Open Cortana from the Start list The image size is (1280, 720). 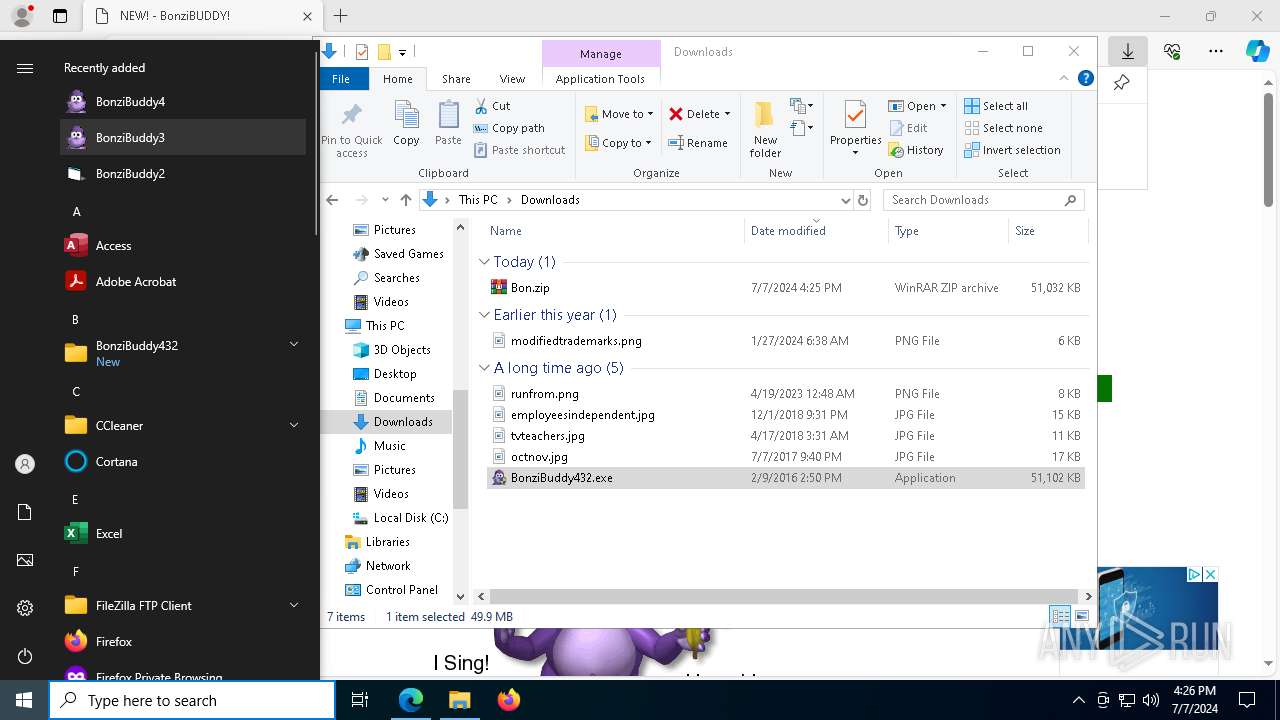[183, 462]
